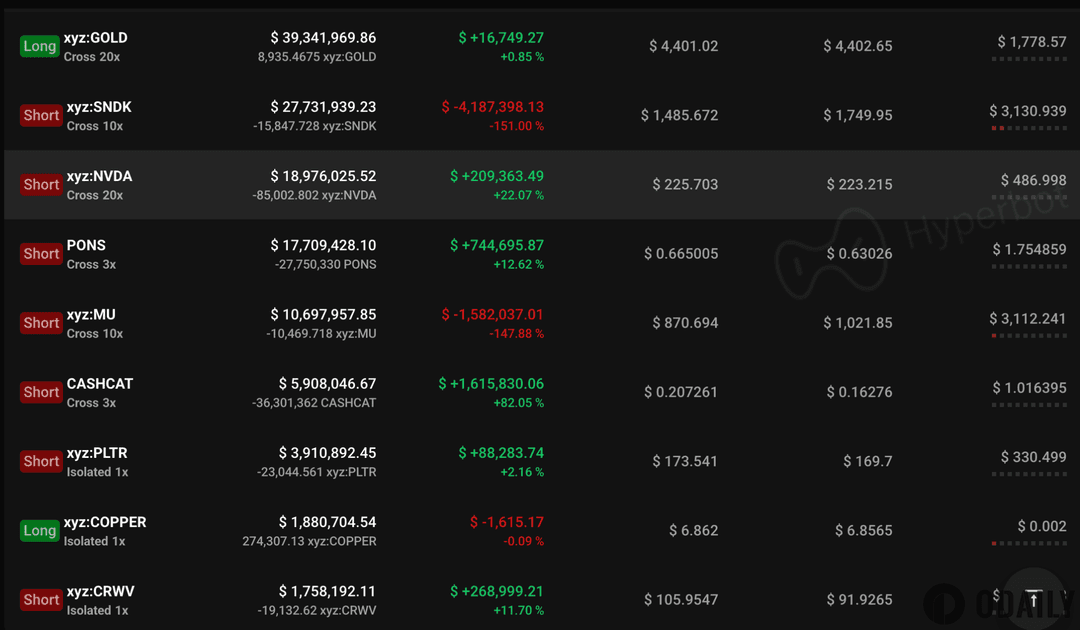Click the PnL $ +16,749.27
Viewport: 1080px width, 630px height.
[x=501, y=38]
